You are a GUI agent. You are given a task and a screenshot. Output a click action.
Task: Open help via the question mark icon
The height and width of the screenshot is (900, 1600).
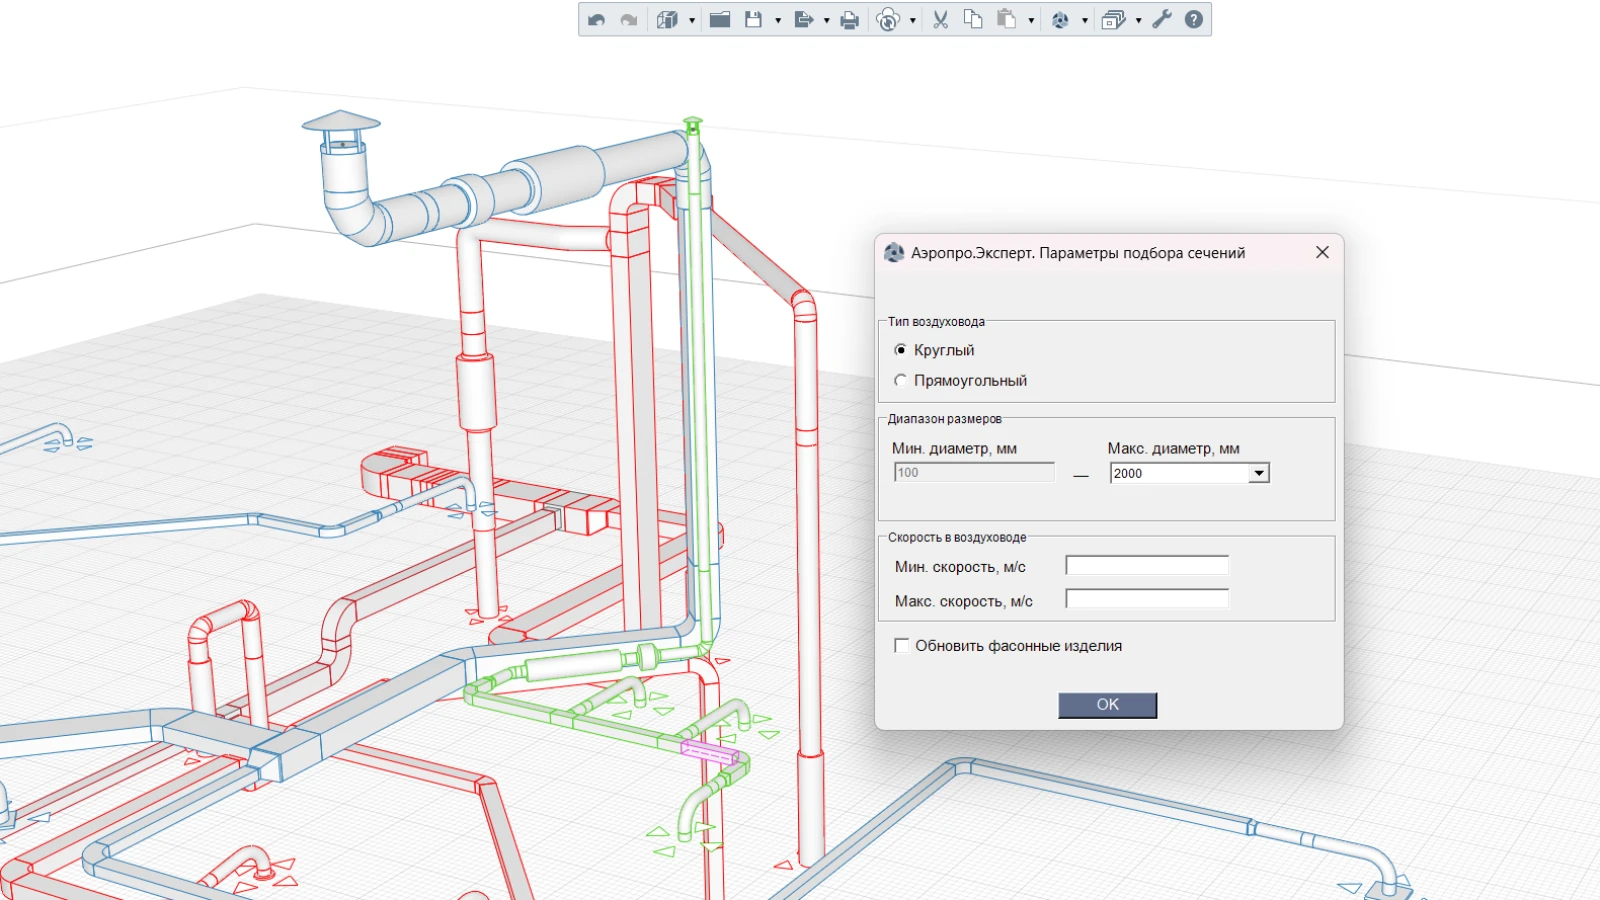point(1194,20)
